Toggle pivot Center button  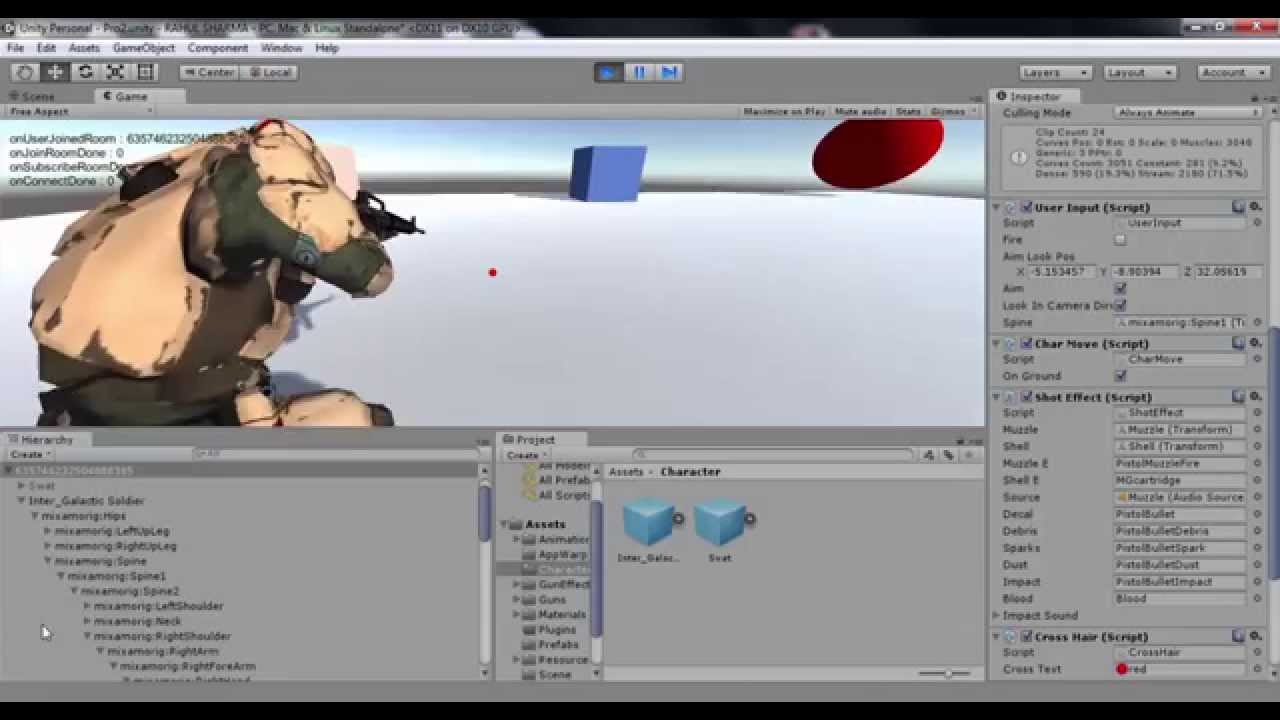pos(209,72)
